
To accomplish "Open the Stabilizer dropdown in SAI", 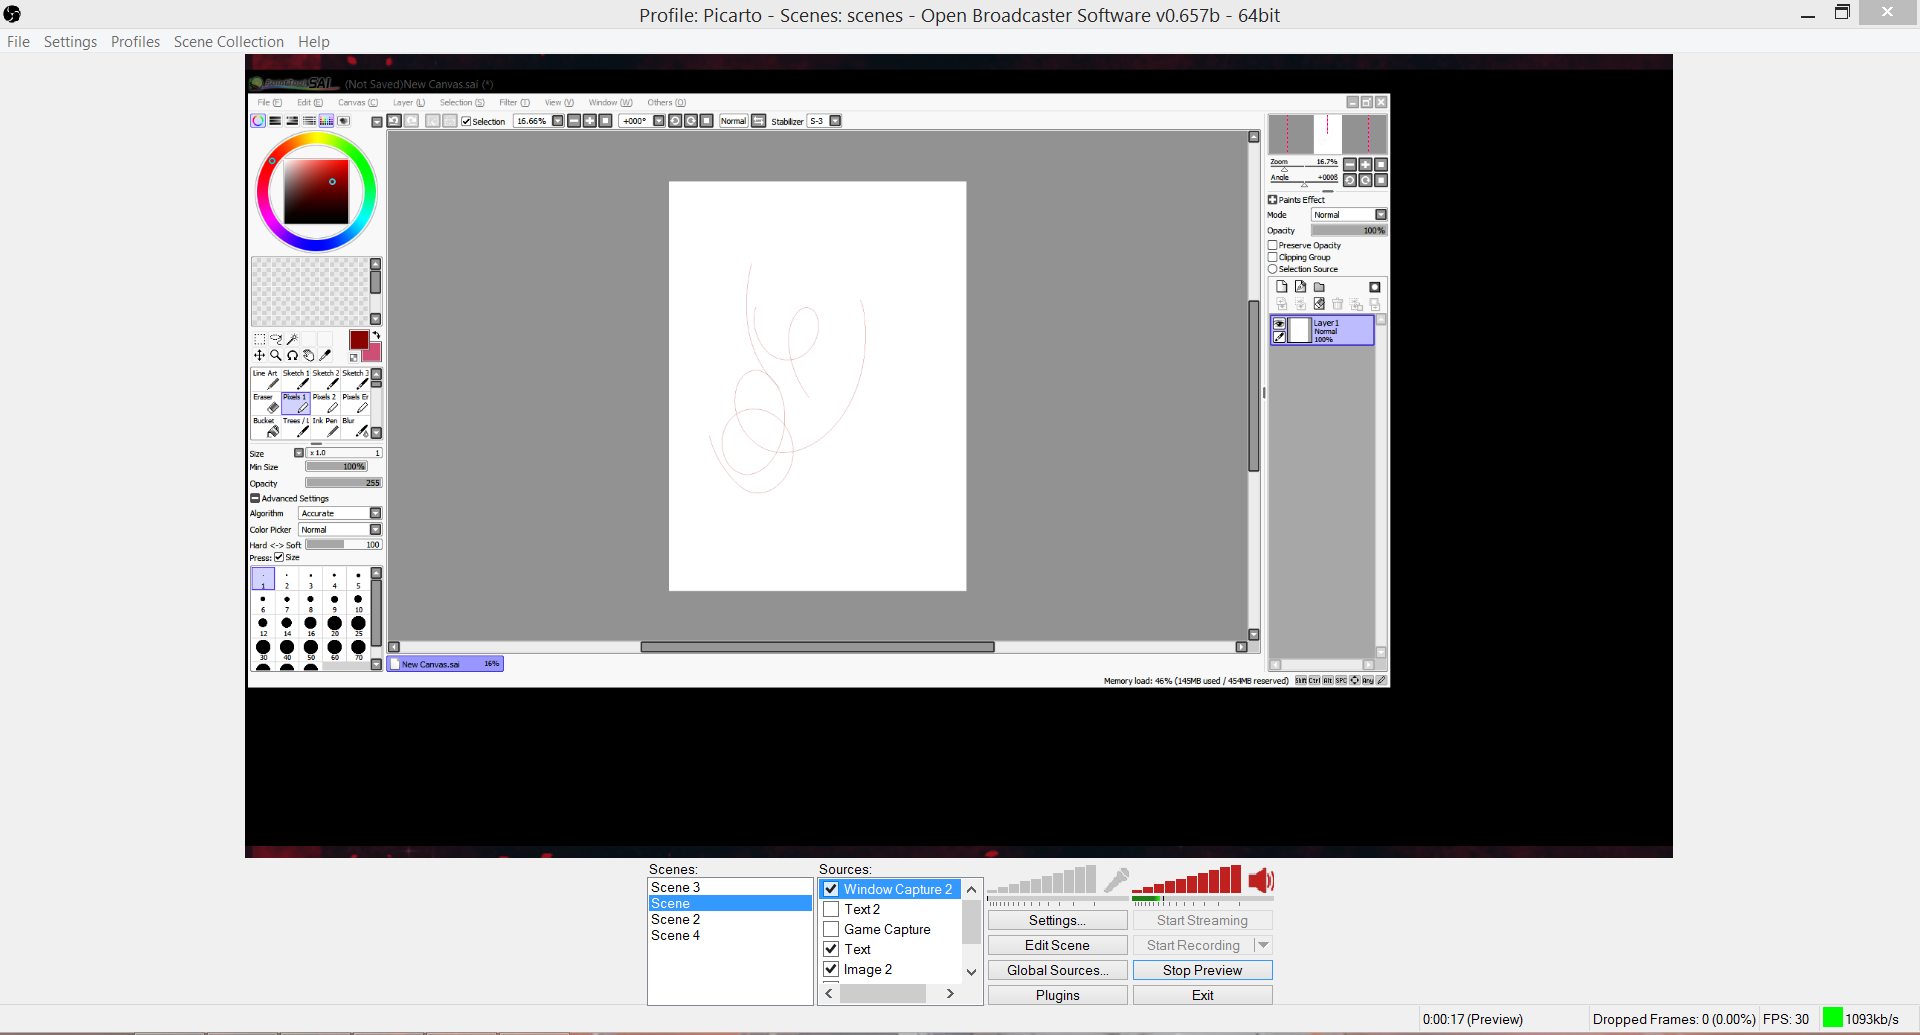I will coord(835,121).
